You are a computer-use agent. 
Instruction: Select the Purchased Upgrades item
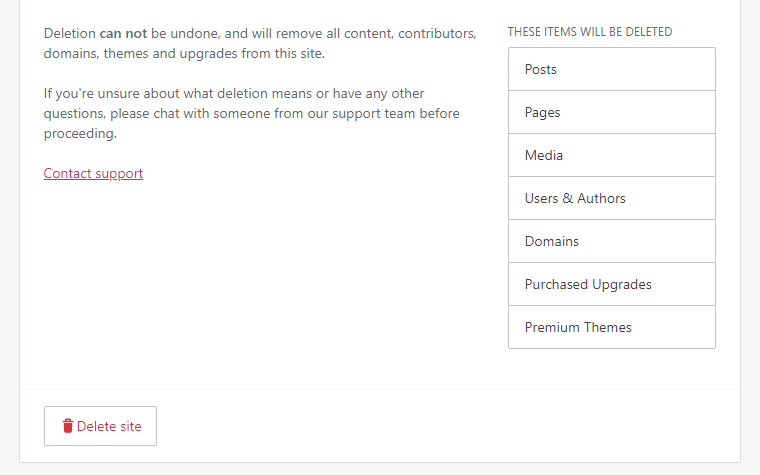611,284
